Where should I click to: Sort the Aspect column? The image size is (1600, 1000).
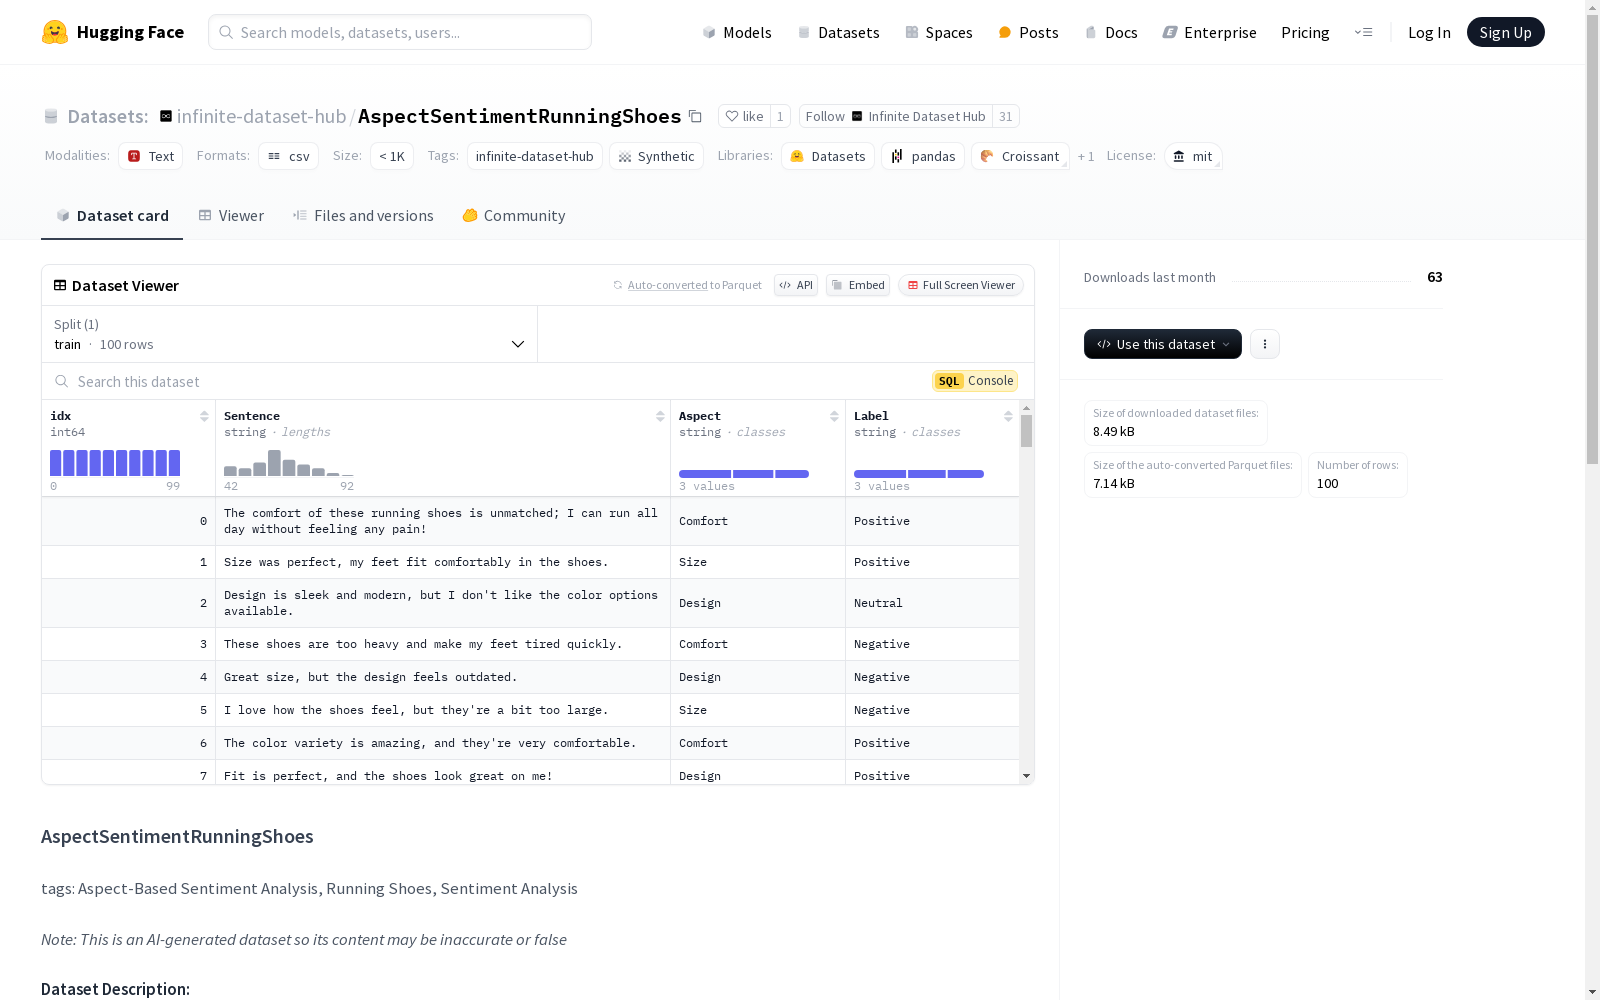[834, 416]
